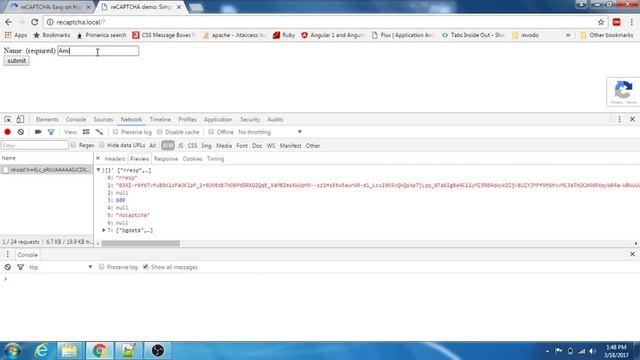Click the capture screenshots camera icon
Screen dimensions: 640x360
[x=38, y=132]
